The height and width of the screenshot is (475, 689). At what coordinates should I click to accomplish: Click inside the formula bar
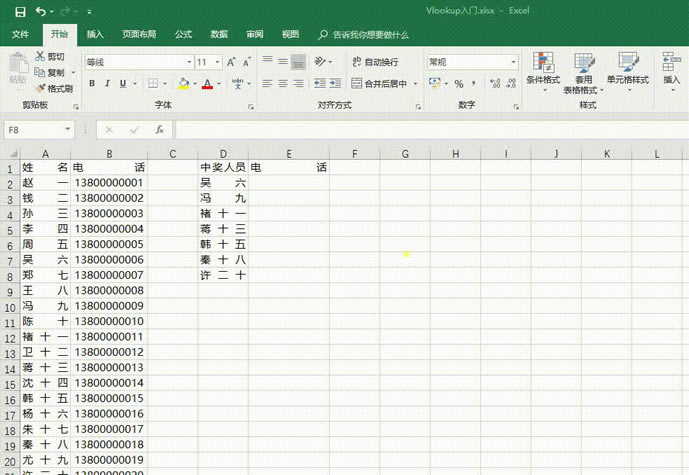432,130
